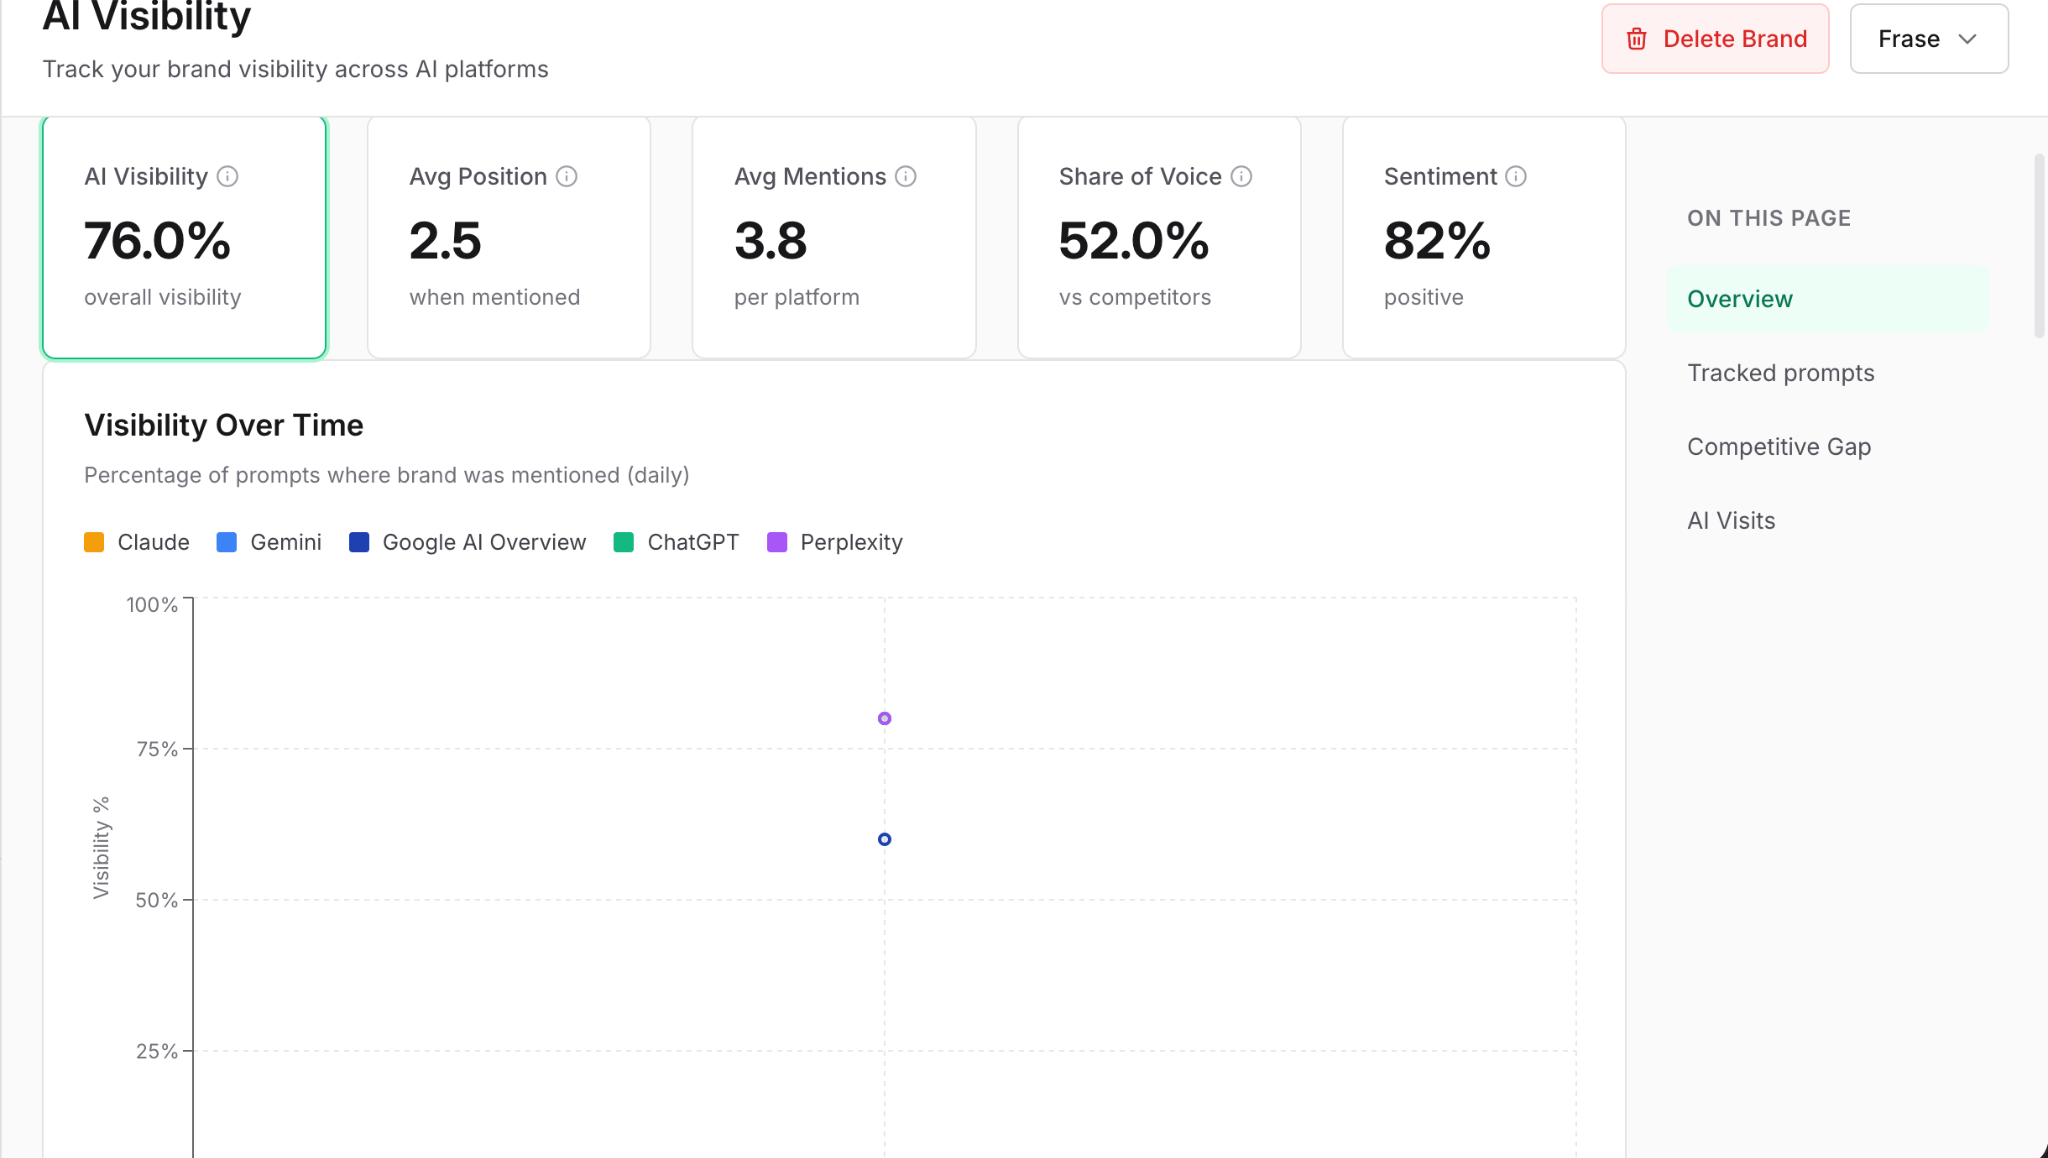Image resolution: width=2048 pixels, height=1158 pixels.
Task: Click purple Perplexity data point on chart
Action: (x=884, y=718)
